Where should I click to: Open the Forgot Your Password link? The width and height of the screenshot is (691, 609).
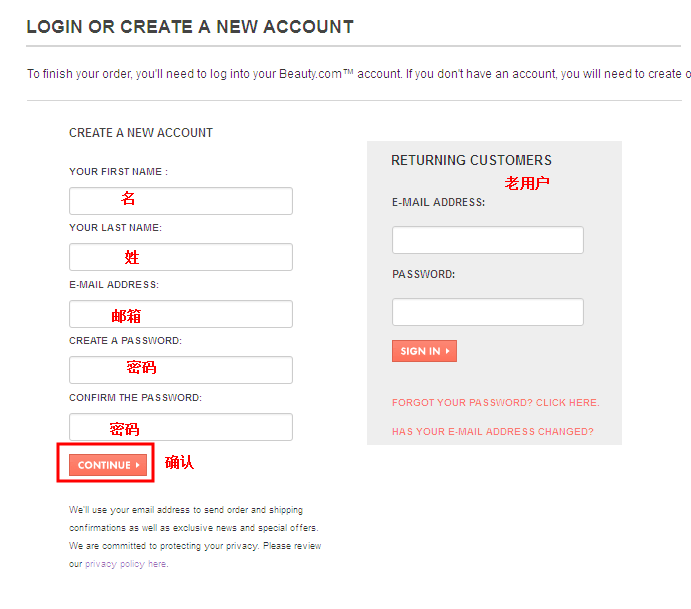coord(495,403)
